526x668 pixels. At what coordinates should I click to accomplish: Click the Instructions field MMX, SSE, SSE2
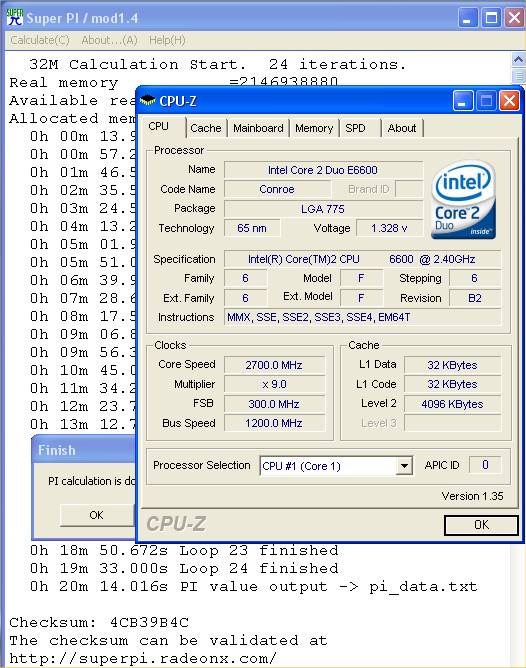[362, 317]
